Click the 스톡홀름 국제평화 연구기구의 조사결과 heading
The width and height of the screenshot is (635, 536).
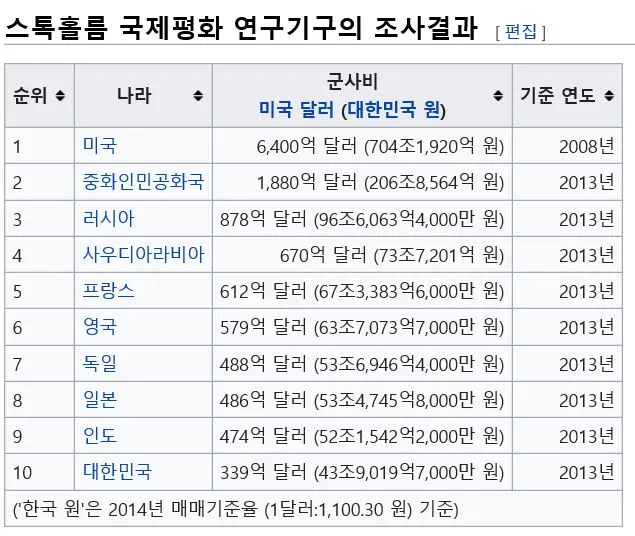(242, 28)
